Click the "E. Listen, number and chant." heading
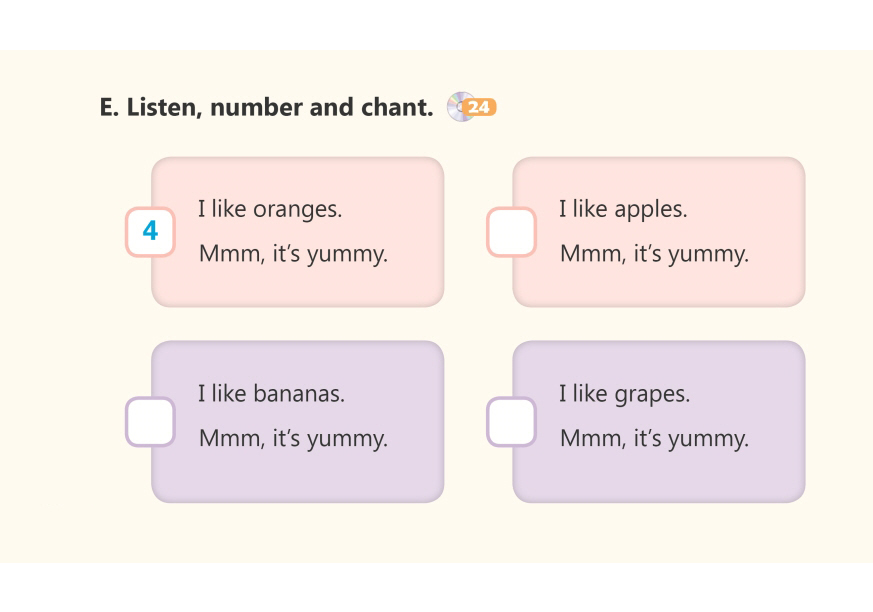The width and height of the screenshot is (873, 612). 266,107
